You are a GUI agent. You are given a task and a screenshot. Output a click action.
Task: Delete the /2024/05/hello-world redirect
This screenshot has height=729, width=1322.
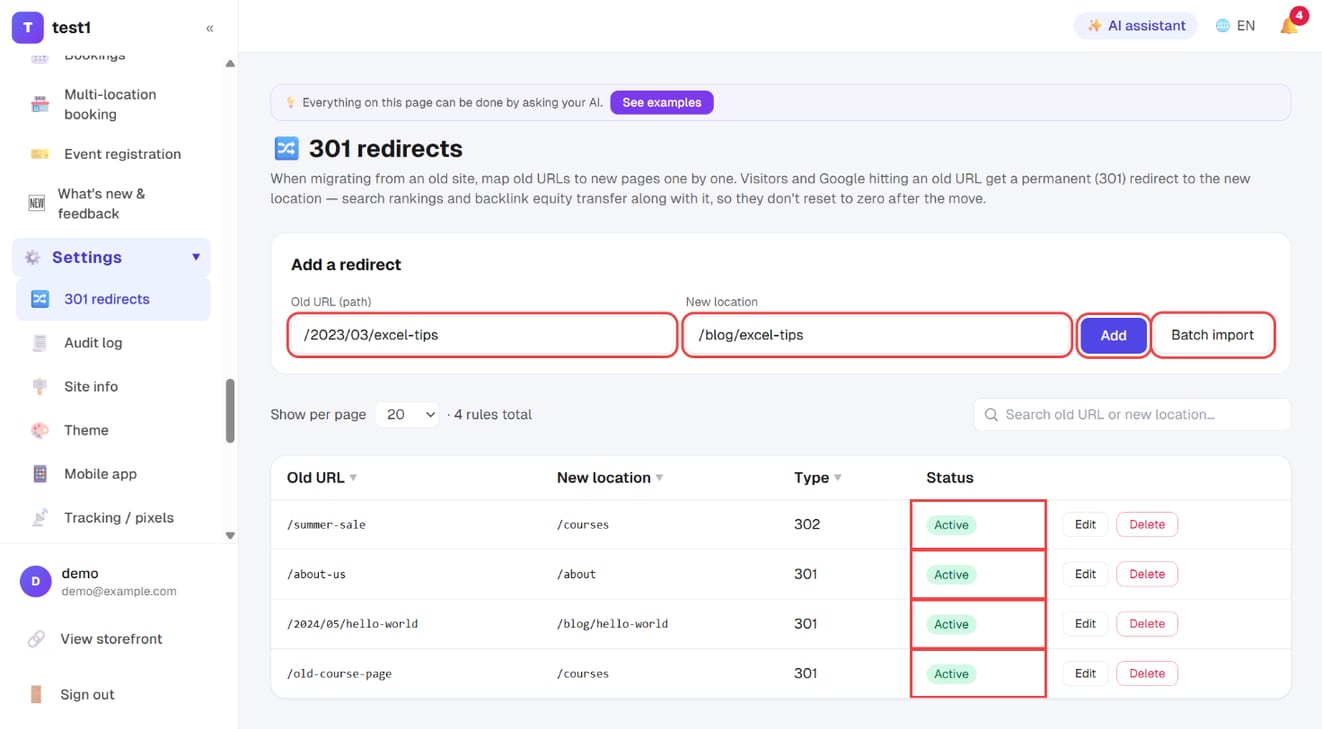pos(1147,624)
